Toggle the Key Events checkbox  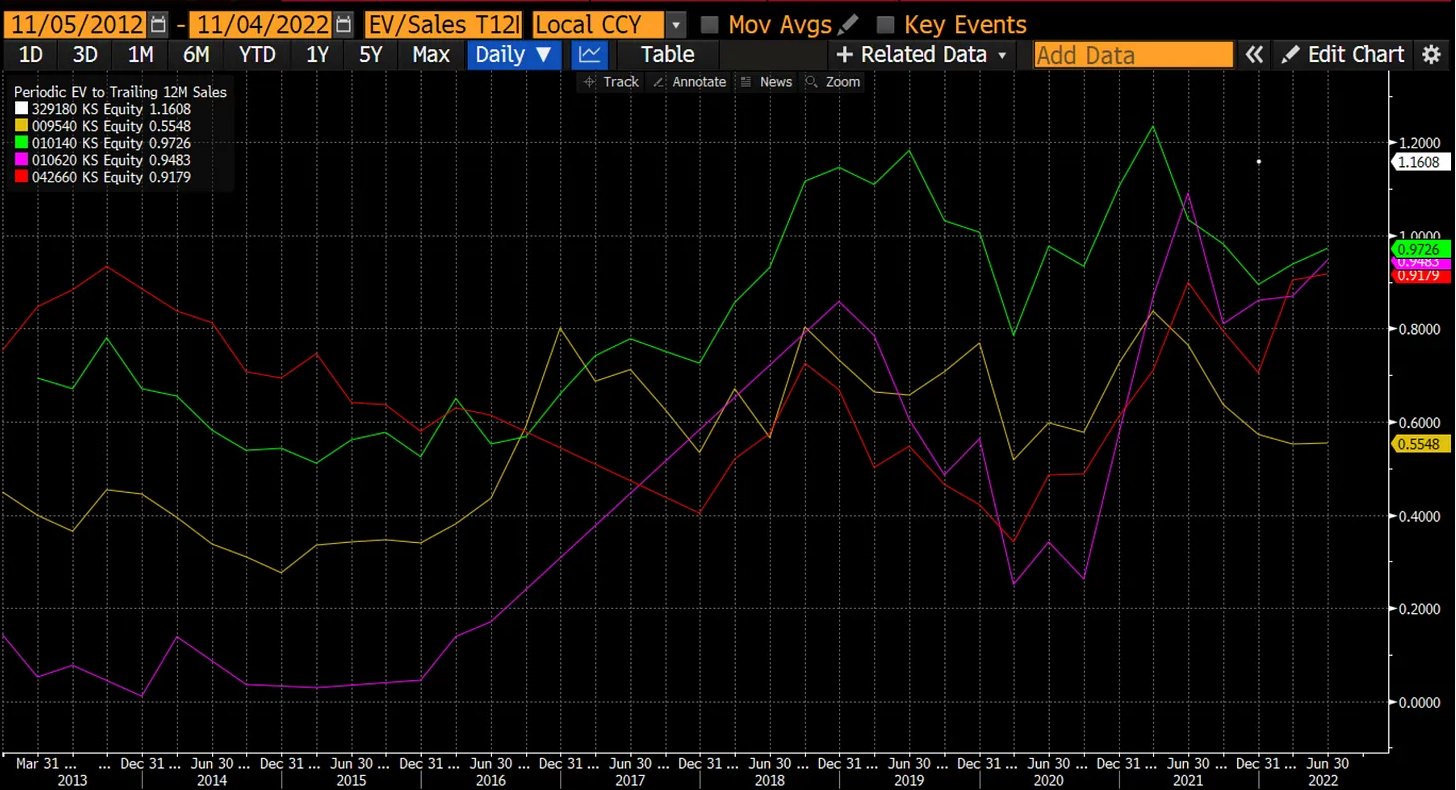click(x=885, y=25)
